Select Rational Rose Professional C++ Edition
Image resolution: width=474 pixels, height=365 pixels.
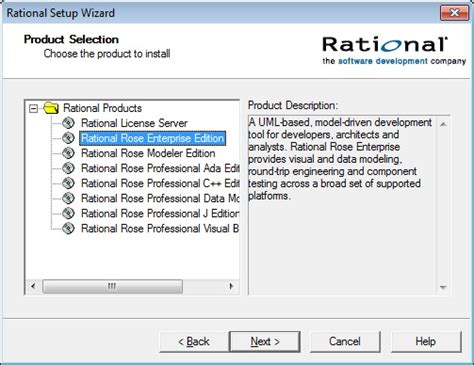click(160, 183)
